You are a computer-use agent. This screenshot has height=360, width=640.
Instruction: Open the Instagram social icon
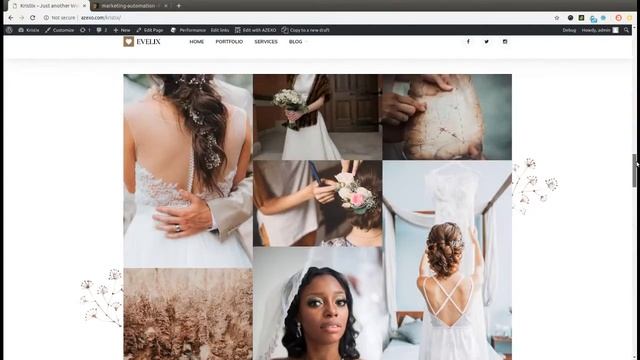505,42
